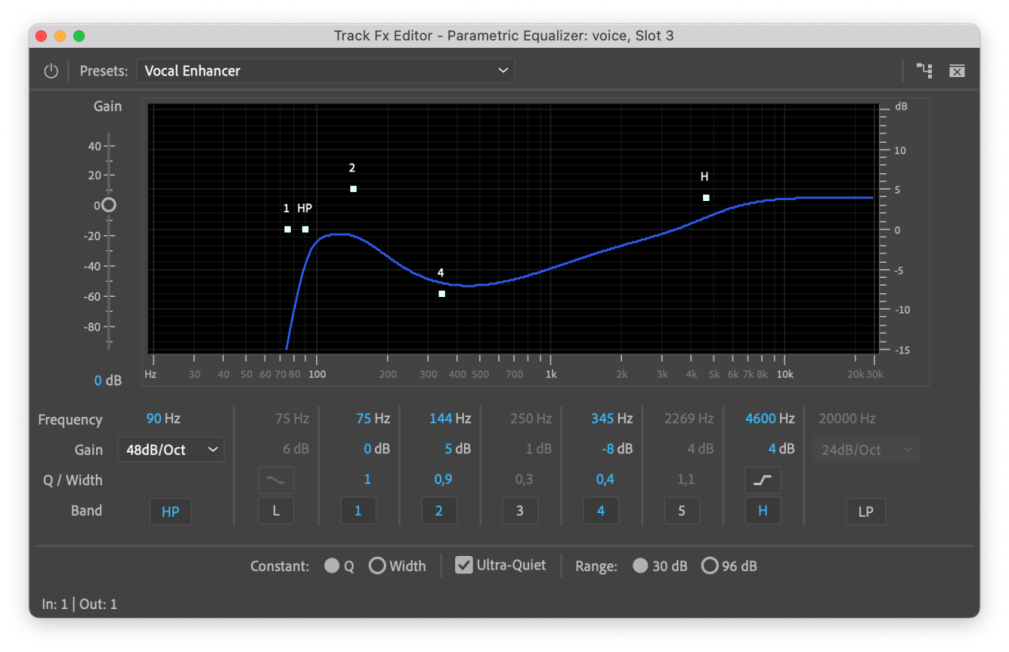Choose the 96 dB range option
This screenshot has width=1009, height=652.
[710, 566]
